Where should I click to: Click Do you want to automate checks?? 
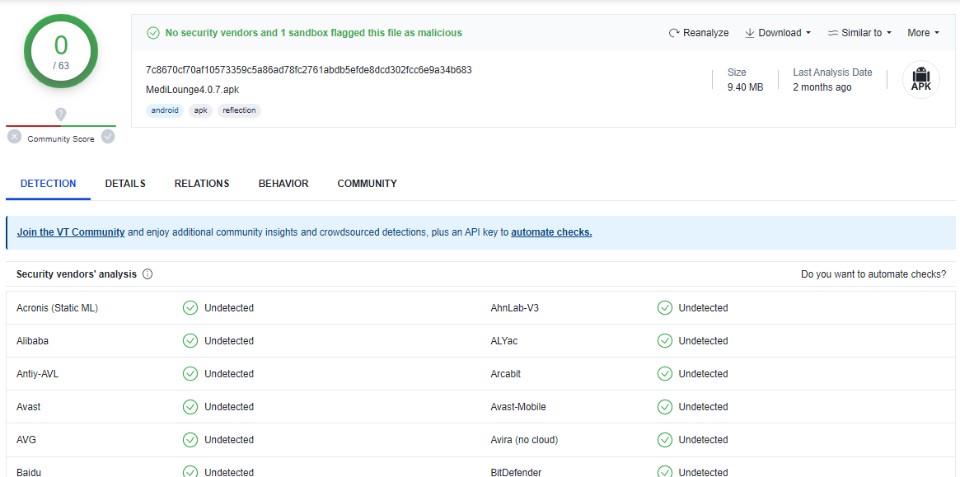873,274
